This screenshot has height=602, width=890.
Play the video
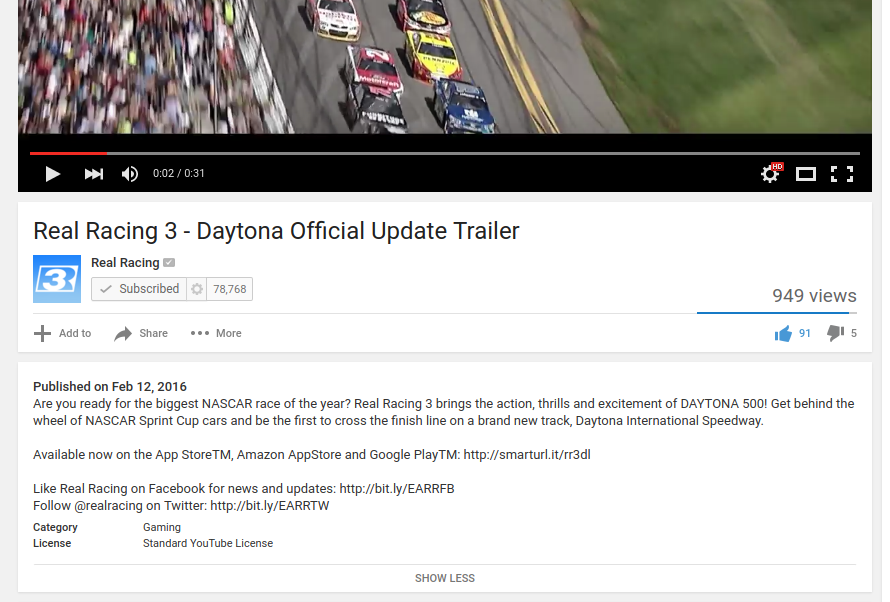(53, 174)
